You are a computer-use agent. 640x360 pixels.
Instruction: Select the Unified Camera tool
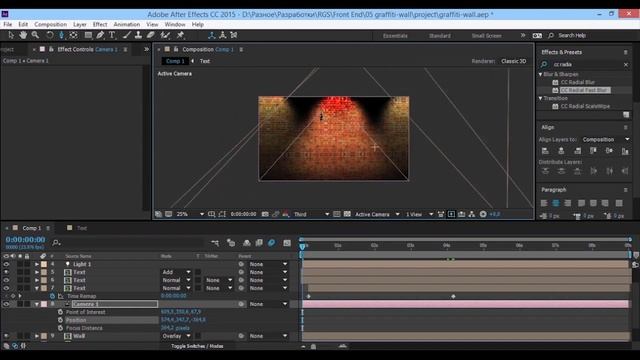(x=62, y=35)
